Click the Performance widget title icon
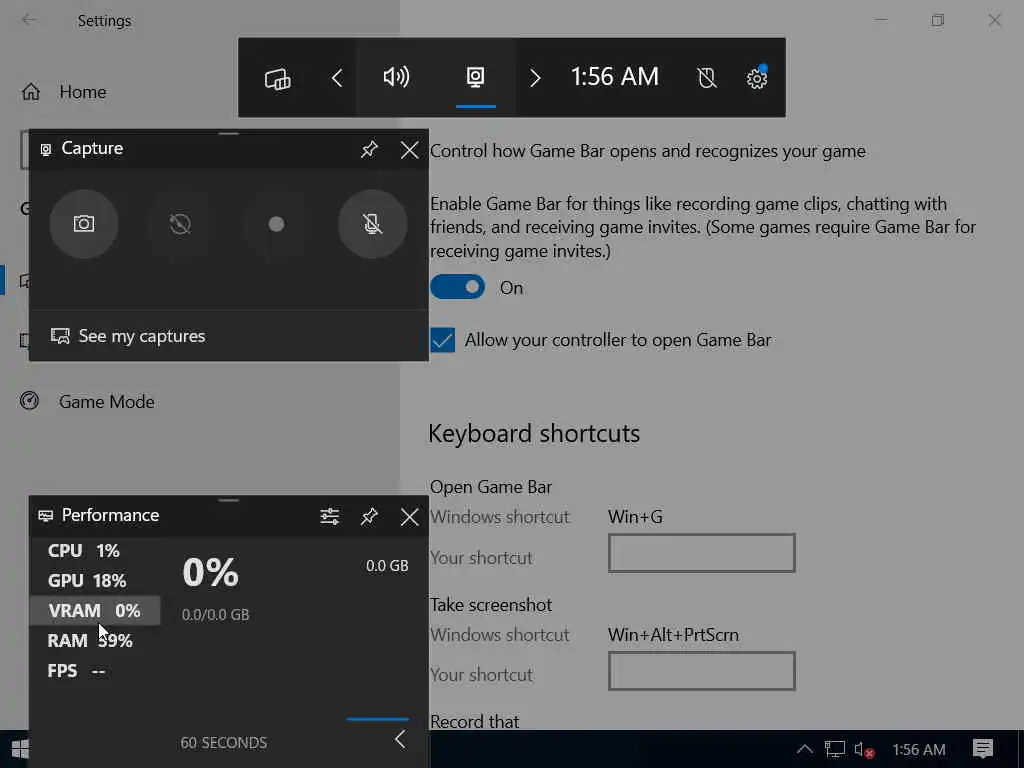1024x768 pixels. coord(46,516)
